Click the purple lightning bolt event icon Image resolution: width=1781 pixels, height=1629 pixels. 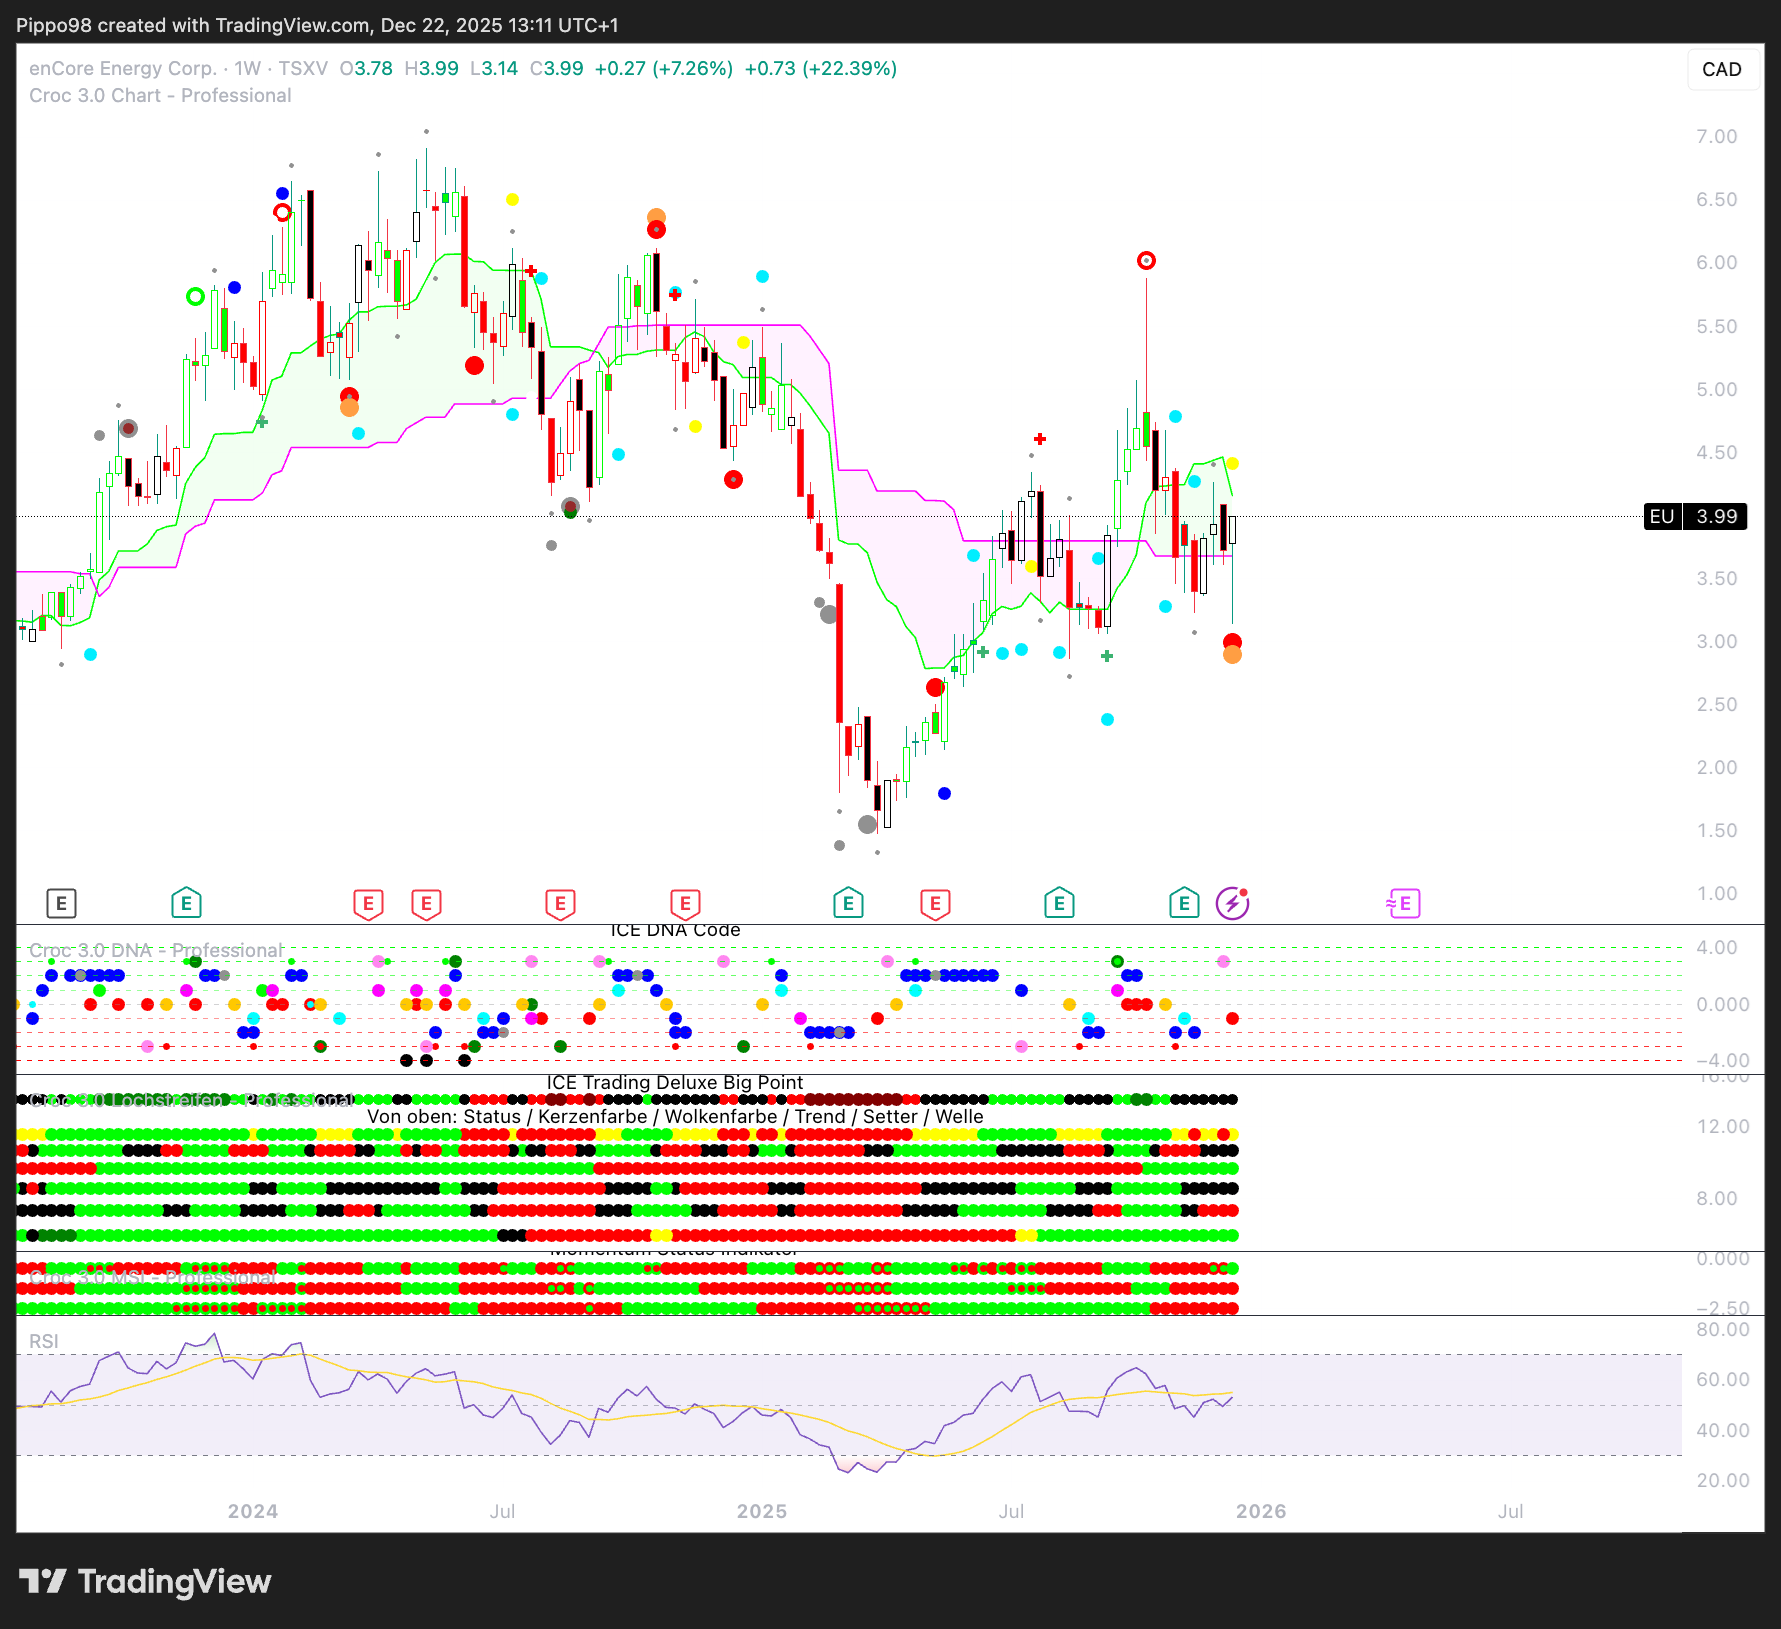1232,904
